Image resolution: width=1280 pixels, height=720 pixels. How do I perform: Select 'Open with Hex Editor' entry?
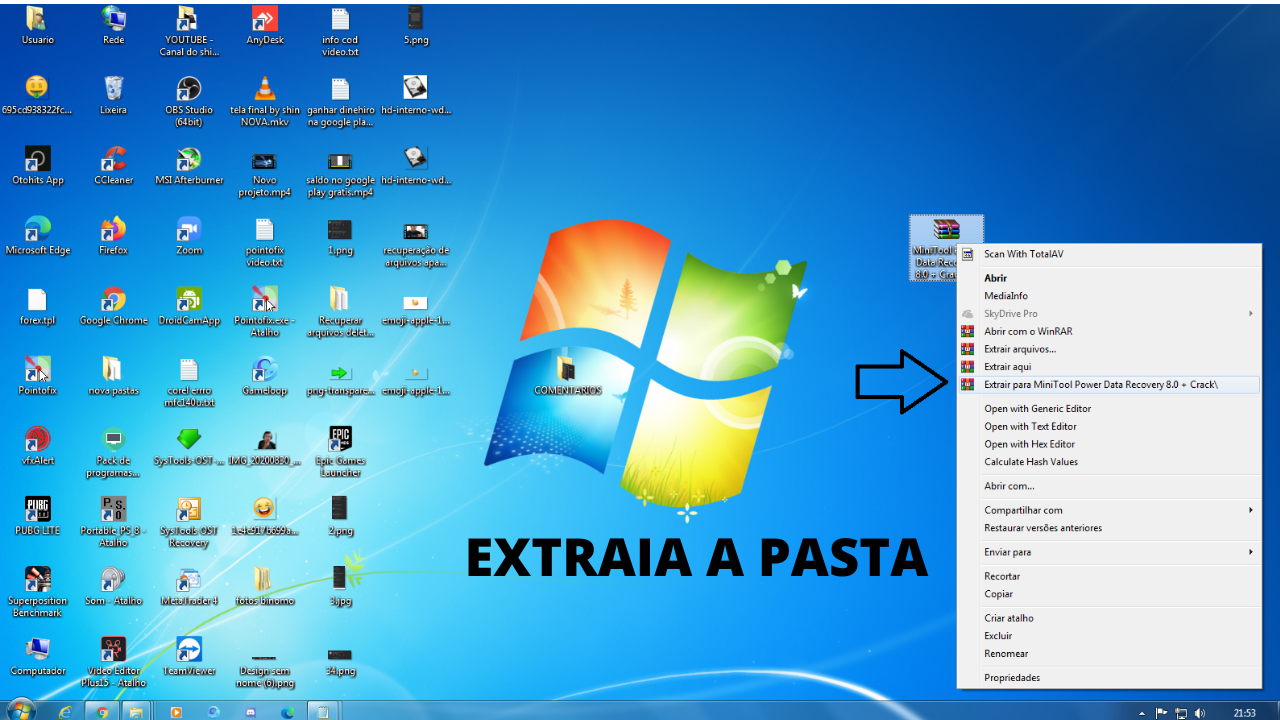click(x=1109, y=444)
